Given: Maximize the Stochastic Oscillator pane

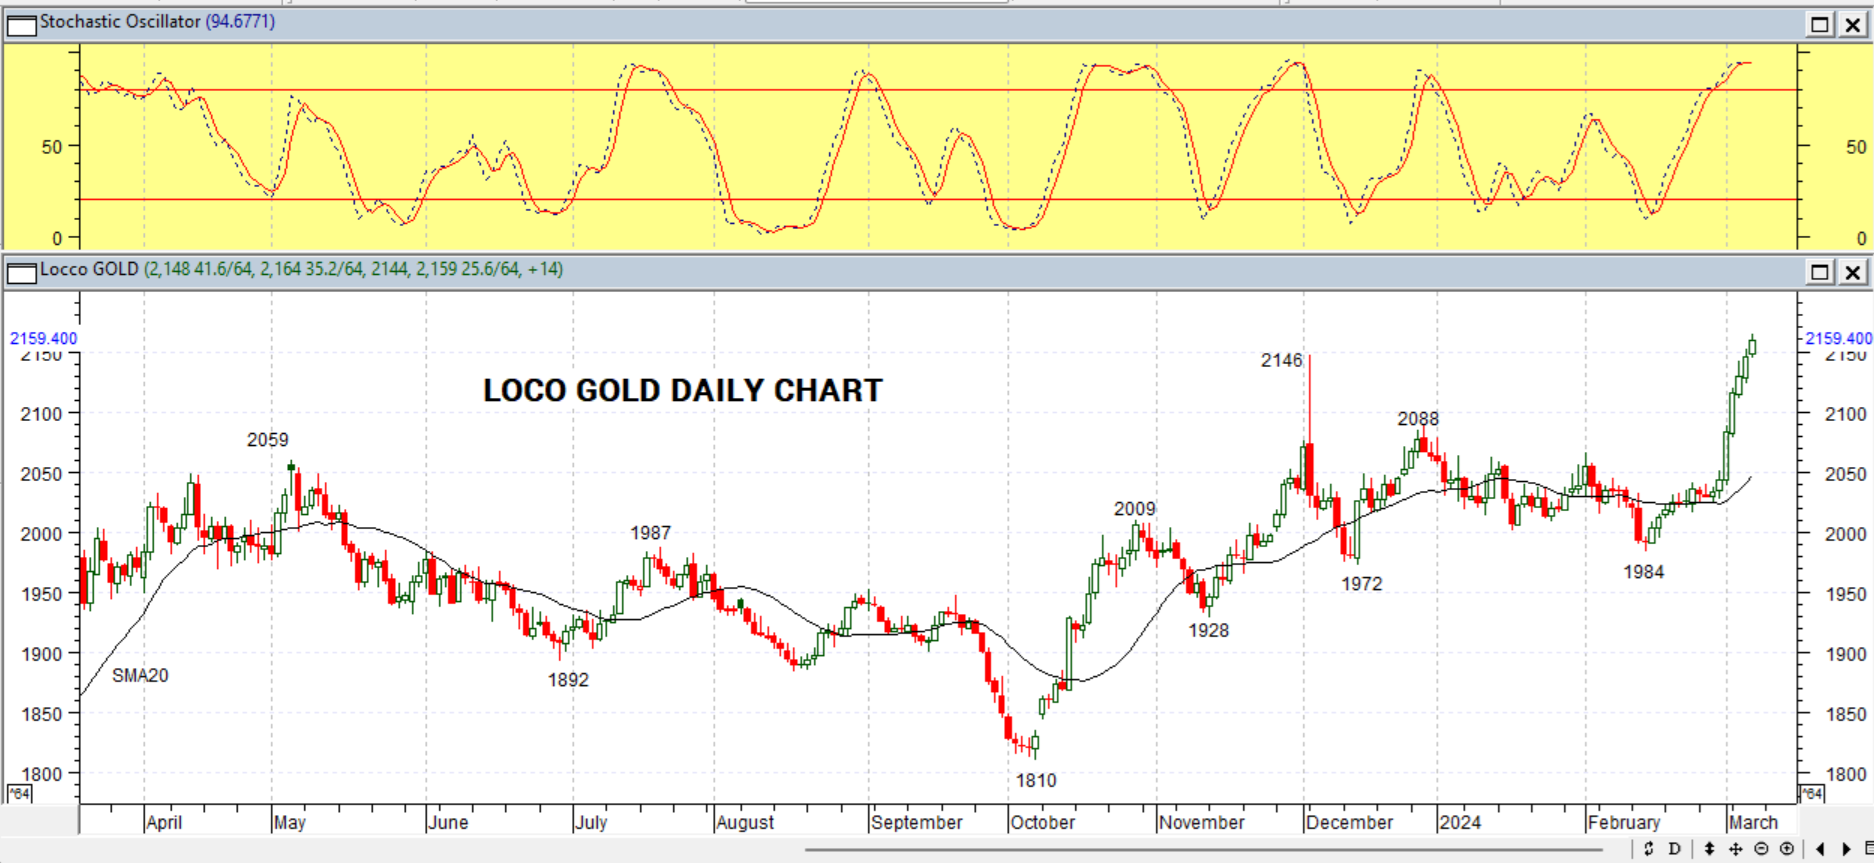Looking at the screenshot, I should (x=1820, y=24).
